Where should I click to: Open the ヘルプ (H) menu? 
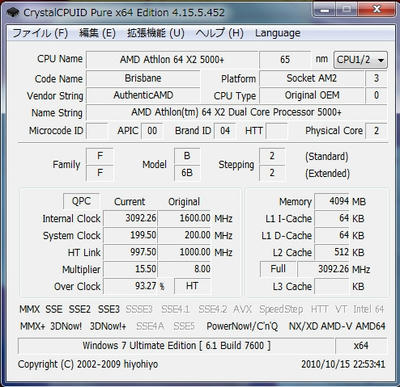pyautogui.click(x=219, y=33)
